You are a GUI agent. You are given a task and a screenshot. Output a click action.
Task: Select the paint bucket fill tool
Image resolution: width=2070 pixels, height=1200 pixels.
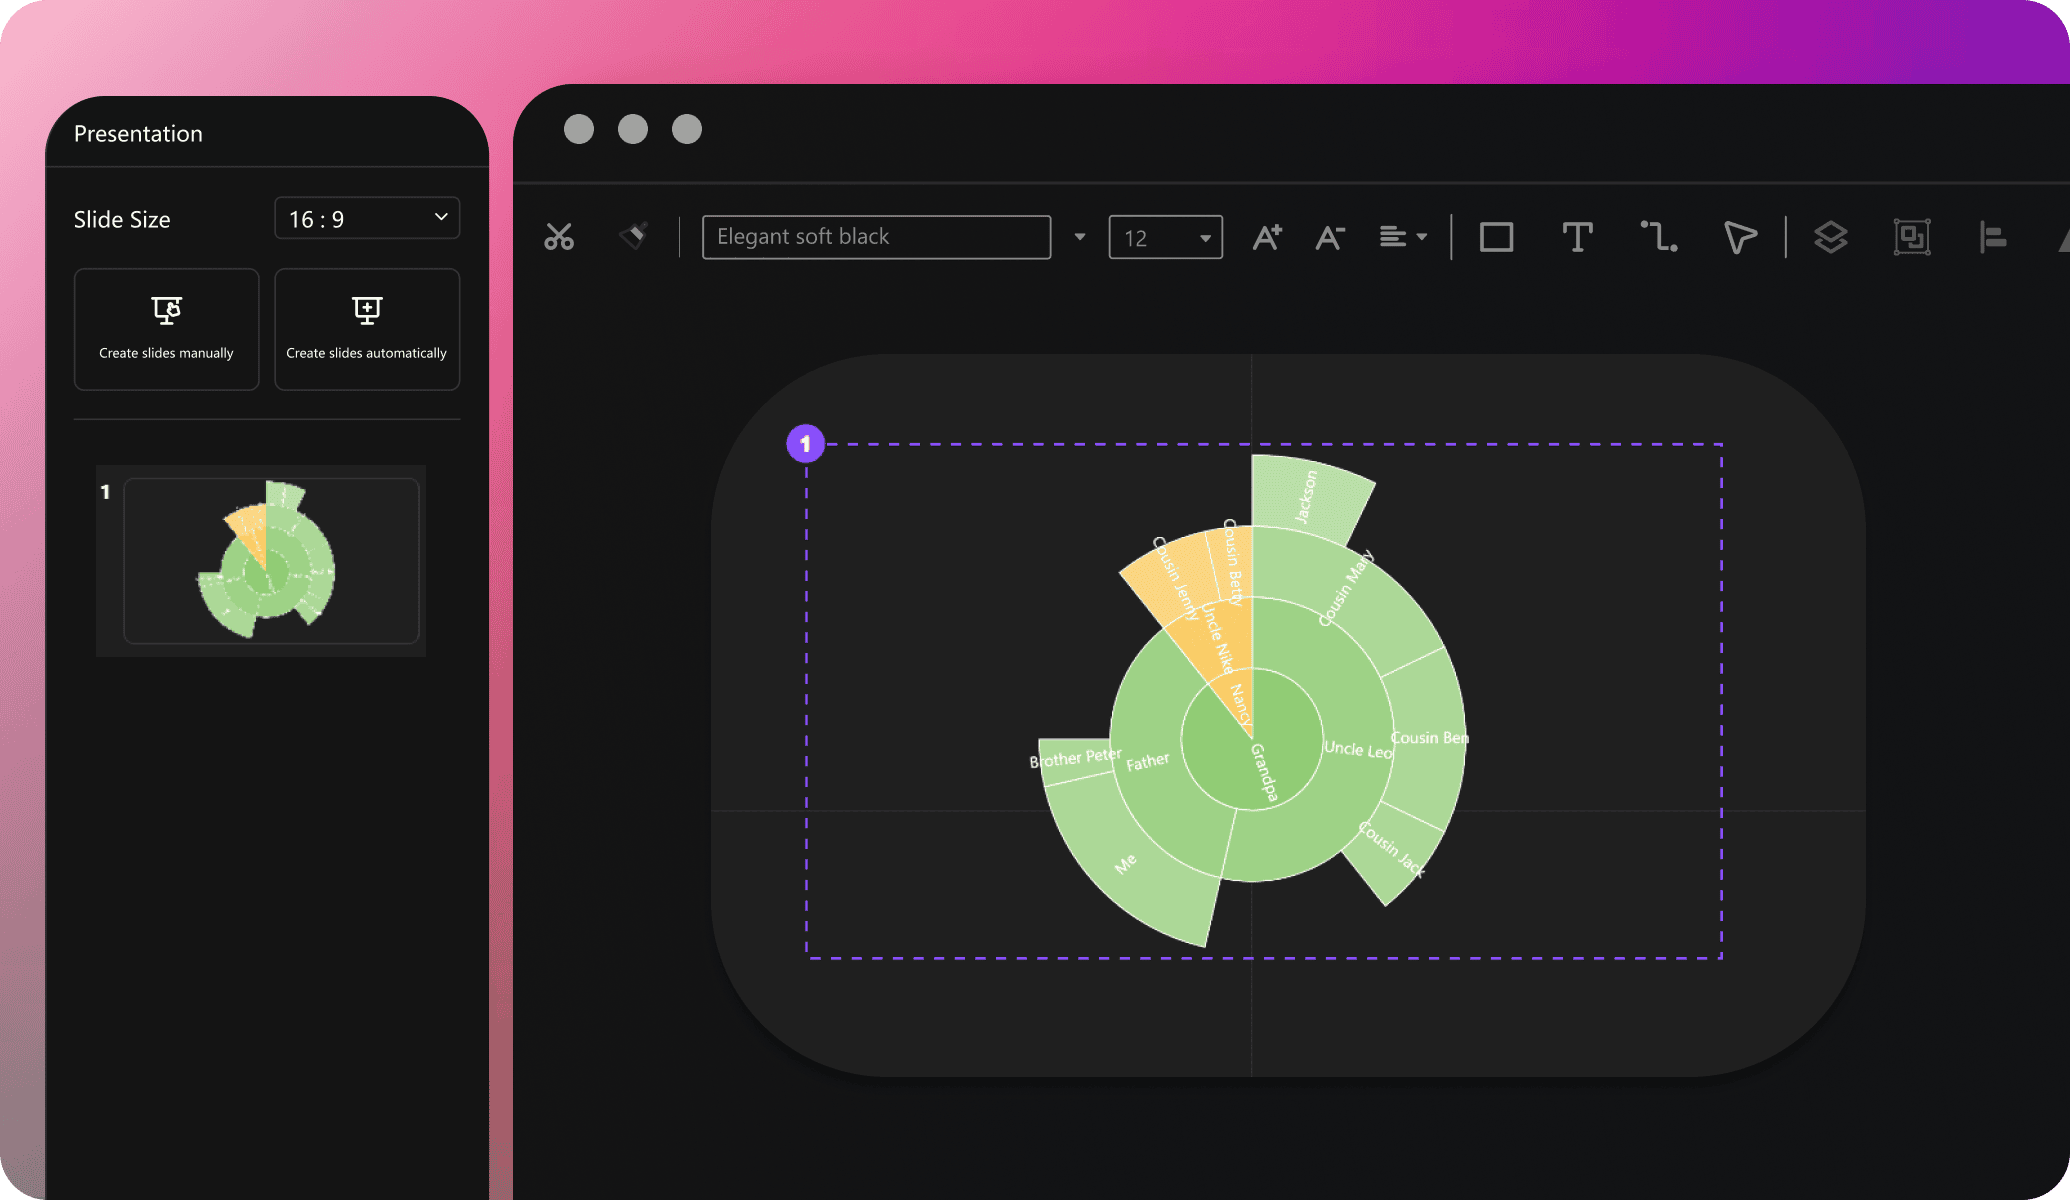pos(634,236)
